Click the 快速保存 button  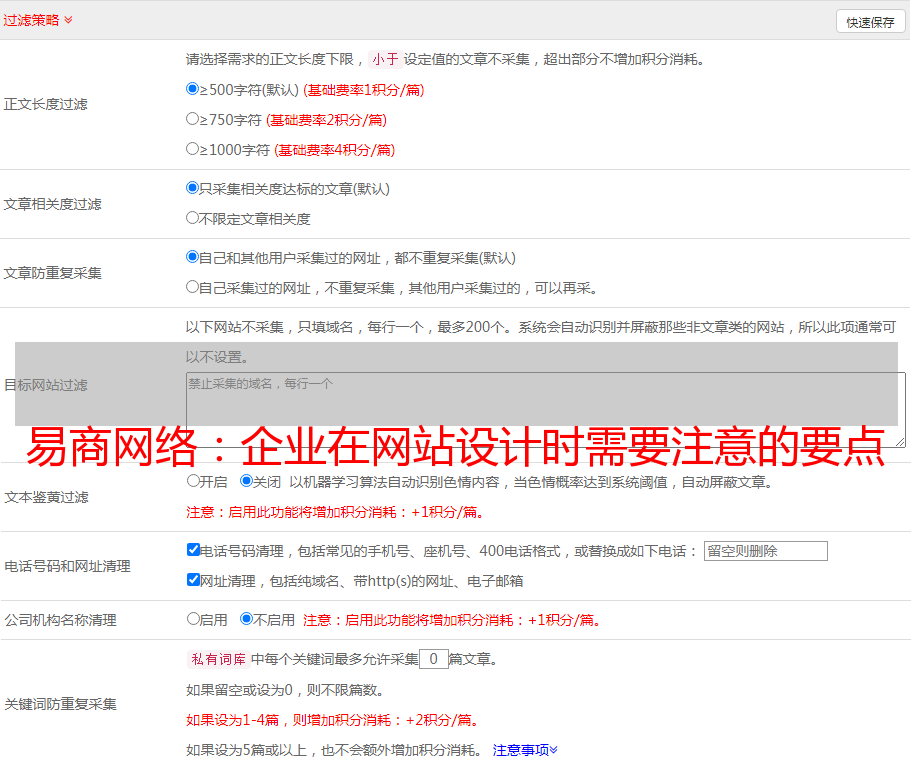[x=870, y=22]
